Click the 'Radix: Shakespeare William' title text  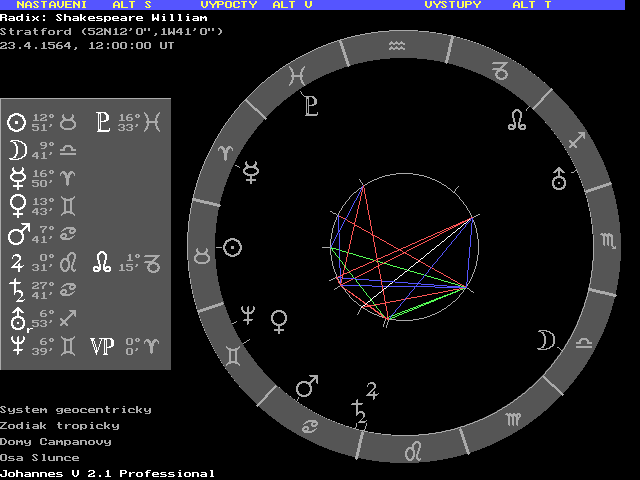click(104, 17)
